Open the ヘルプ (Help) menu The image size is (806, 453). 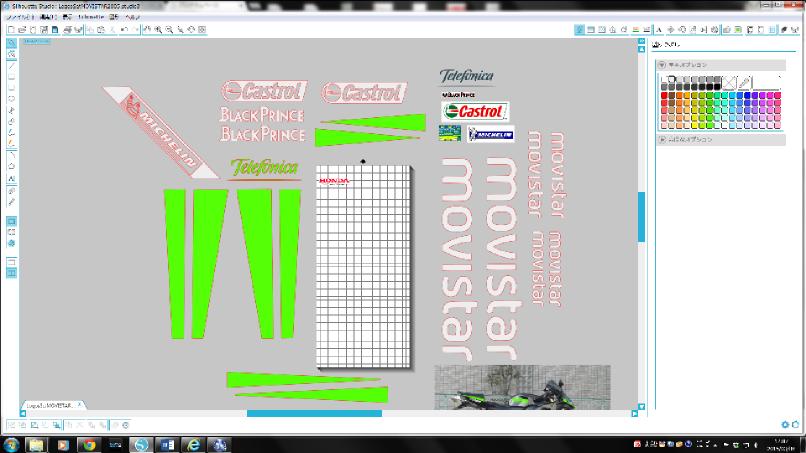(x=132, y=17)
